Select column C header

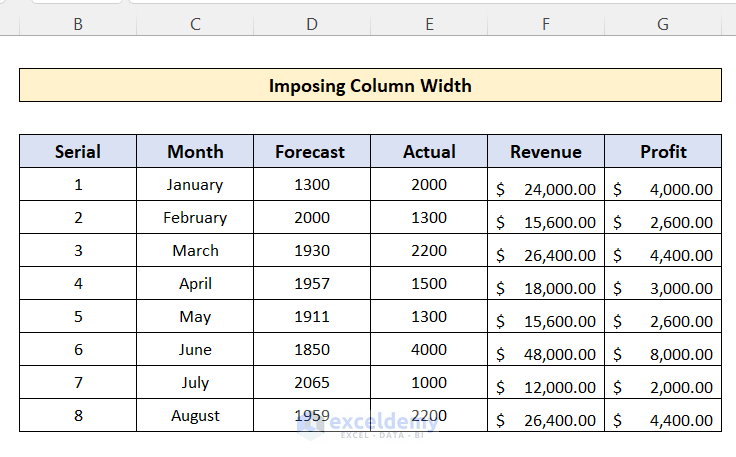(195, 24)
